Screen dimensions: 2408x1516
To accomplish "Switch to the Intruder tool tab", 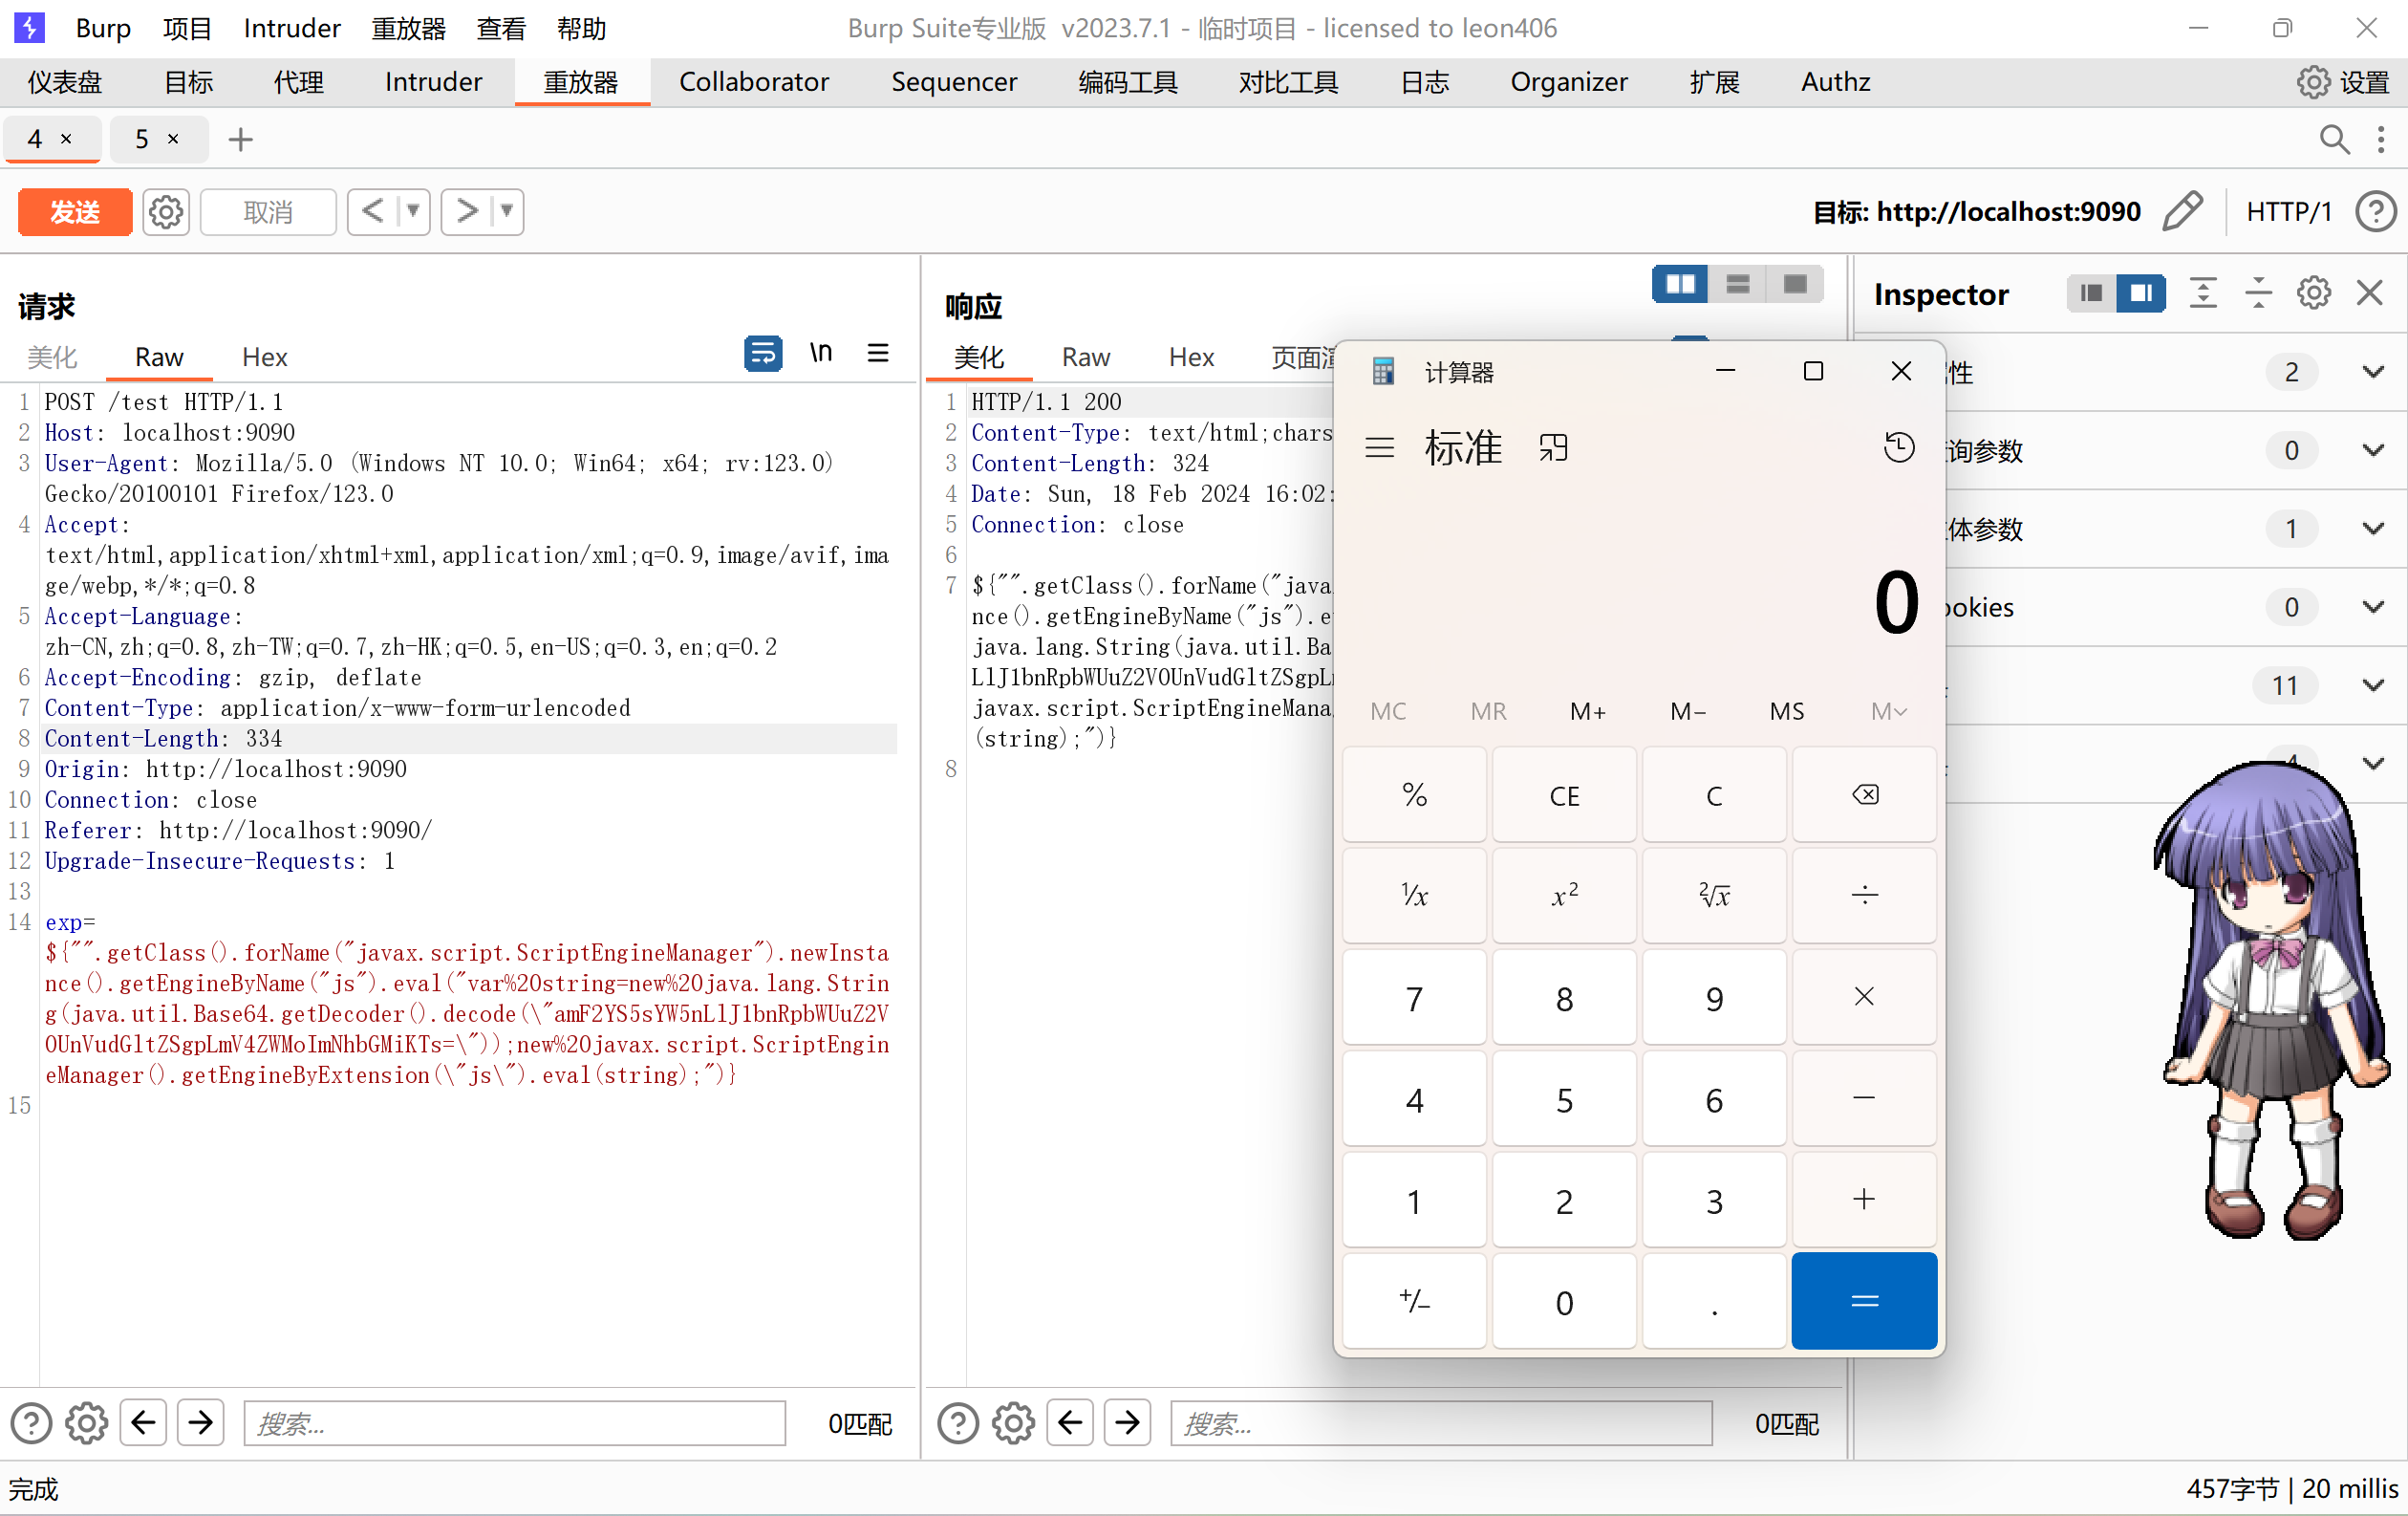I will [433, 82].
